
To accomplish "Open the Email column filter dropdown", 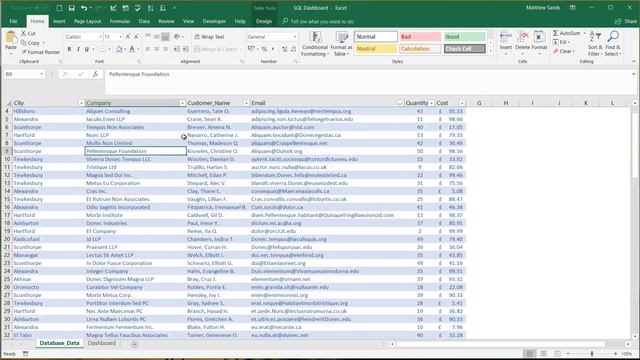I will [x=400, y=103].
